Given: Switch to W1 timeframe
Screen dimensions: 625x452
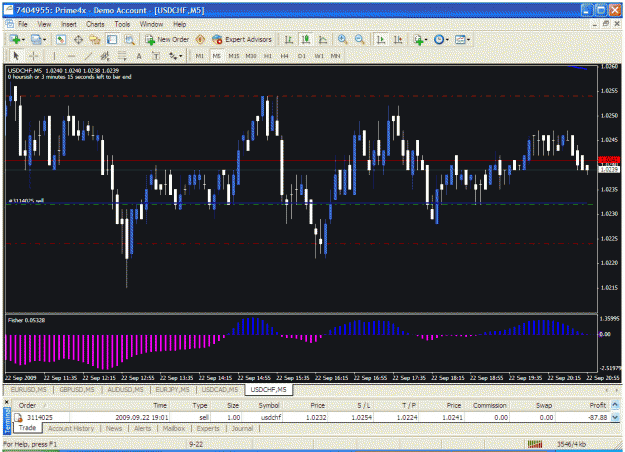Looking at the screenshot, I should tap(318, 56).
